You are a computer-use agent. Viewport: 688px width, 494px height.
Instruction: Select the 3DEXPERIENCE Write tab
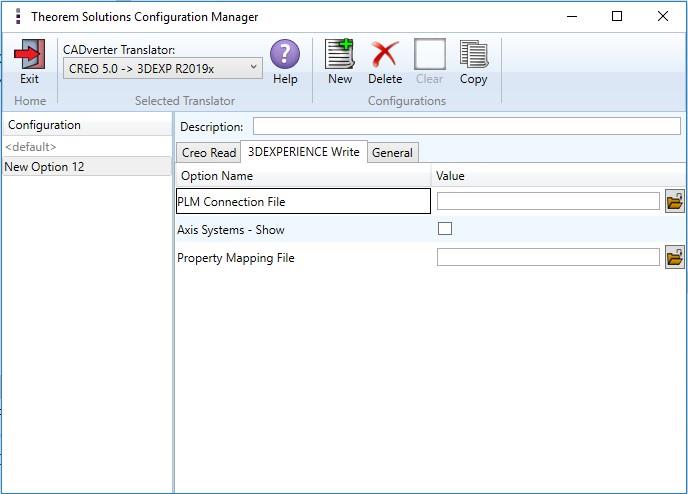click(304, 152)
